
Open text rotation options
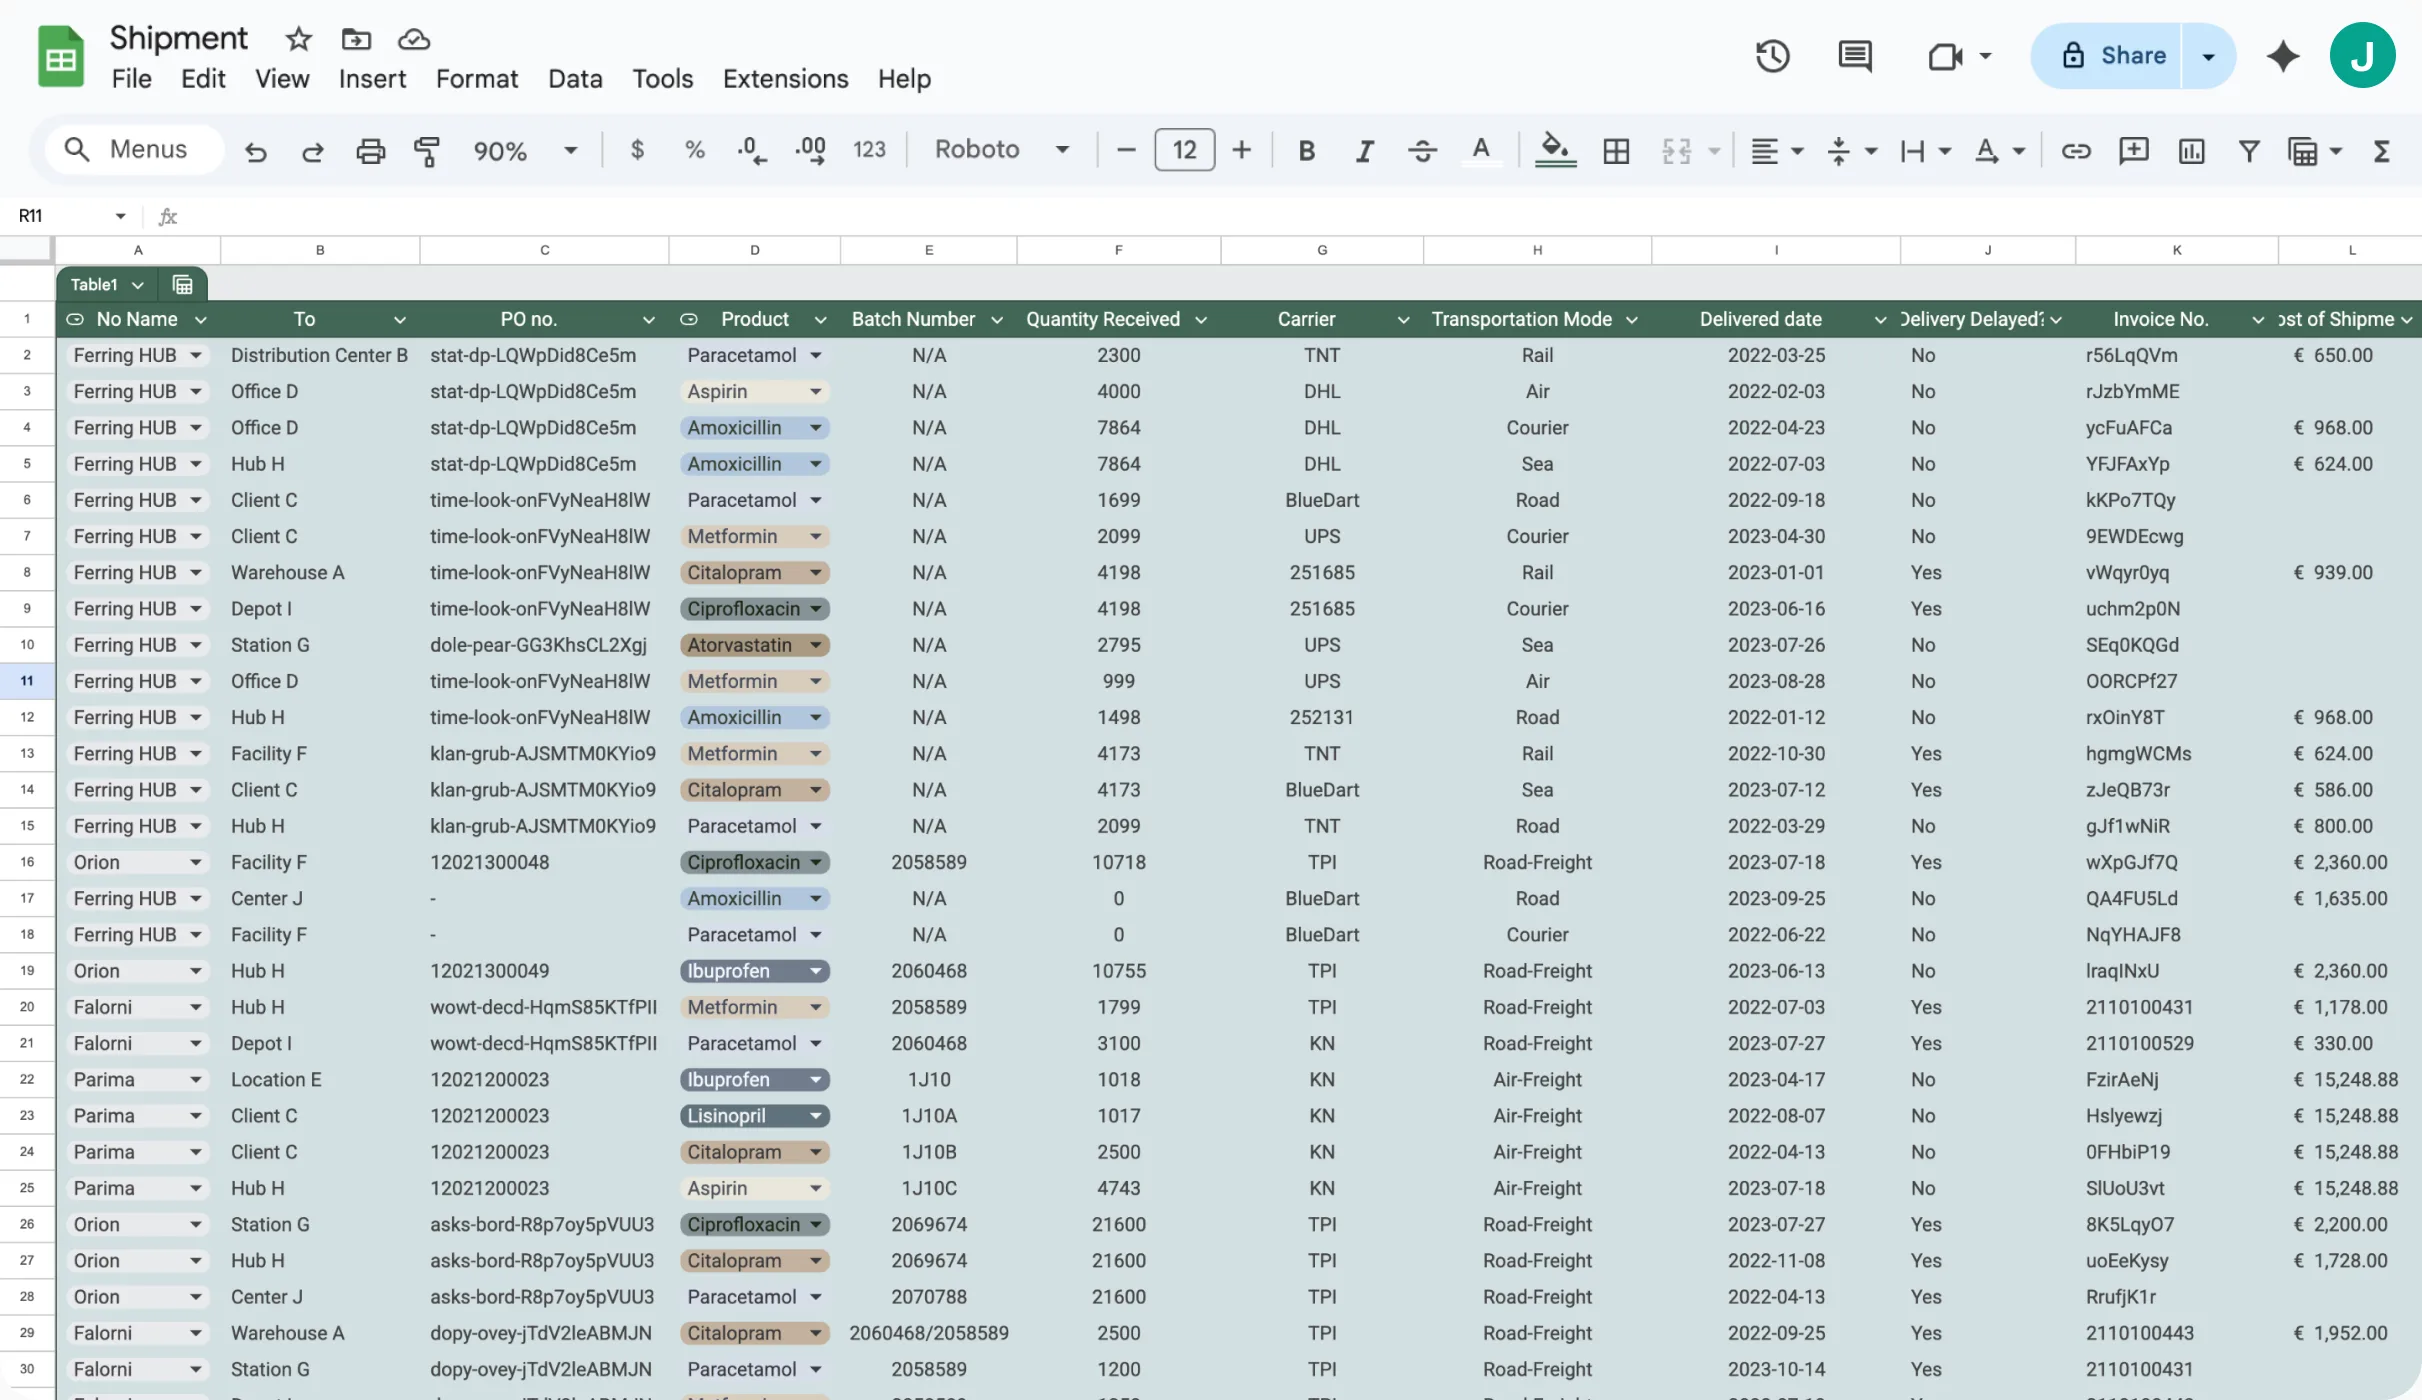[x=1999, y=151]
